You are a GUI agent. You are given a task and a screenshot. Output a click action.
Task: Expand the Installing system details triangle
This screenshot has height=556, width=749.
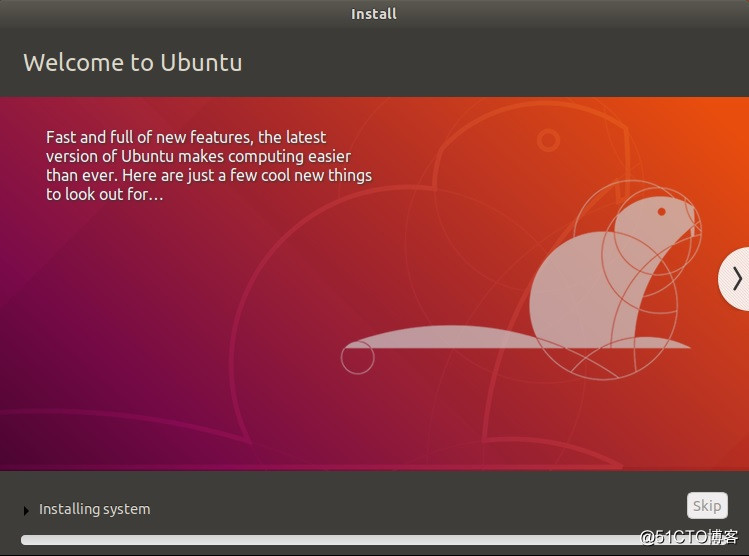[26, 511]
